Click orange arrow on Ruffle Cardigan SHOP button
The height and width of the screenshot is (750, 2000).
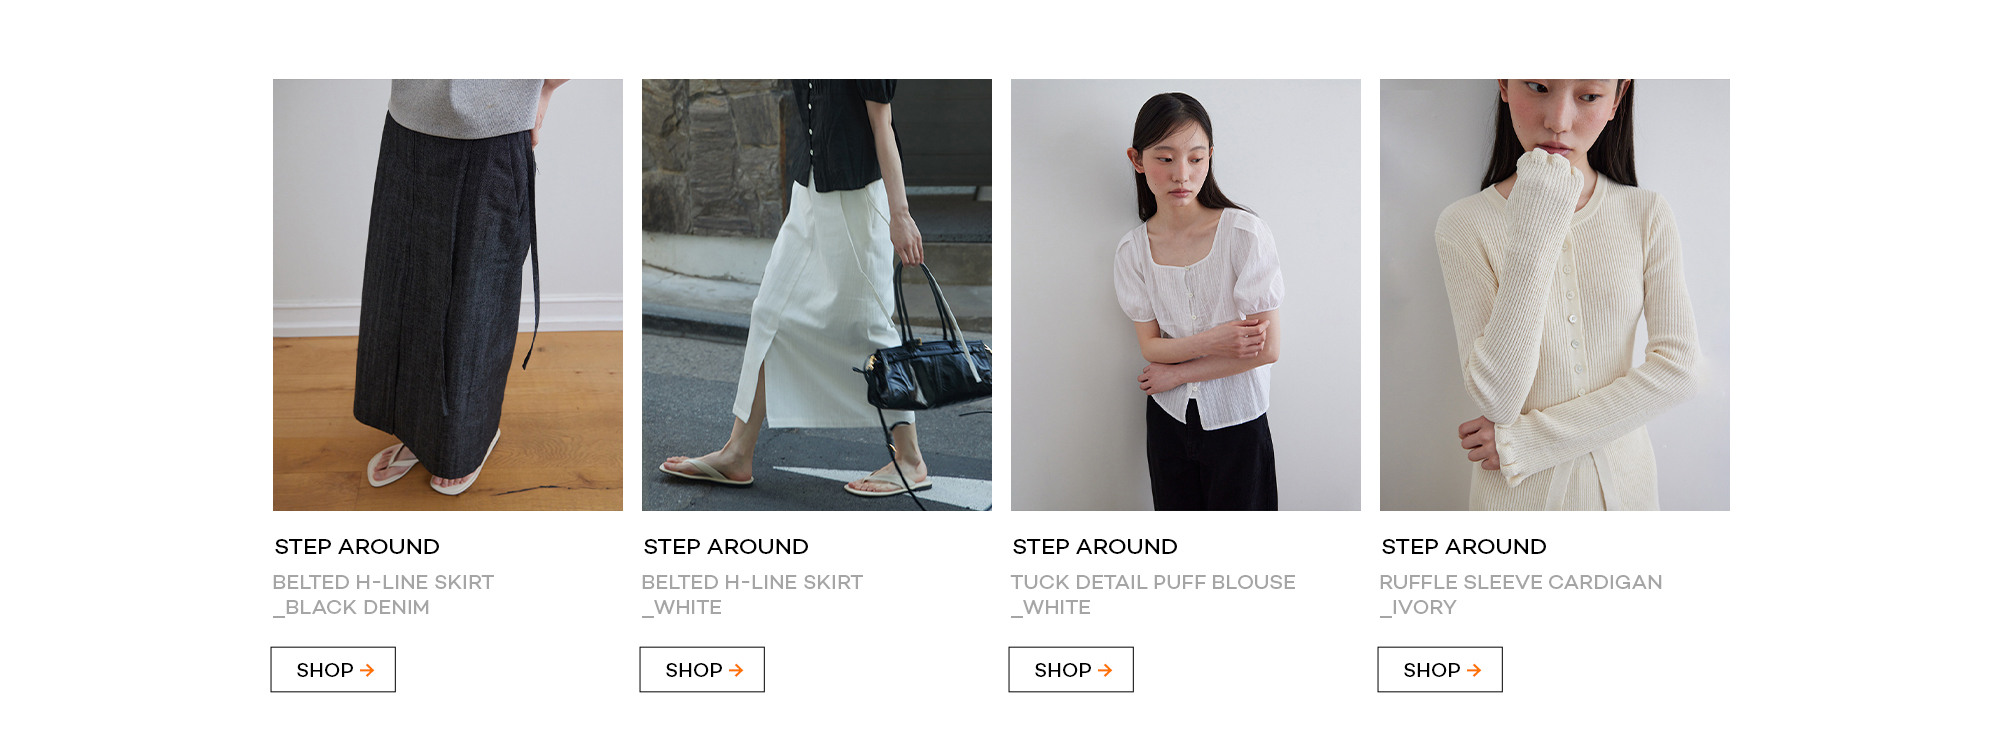[x=1474, y=670]
